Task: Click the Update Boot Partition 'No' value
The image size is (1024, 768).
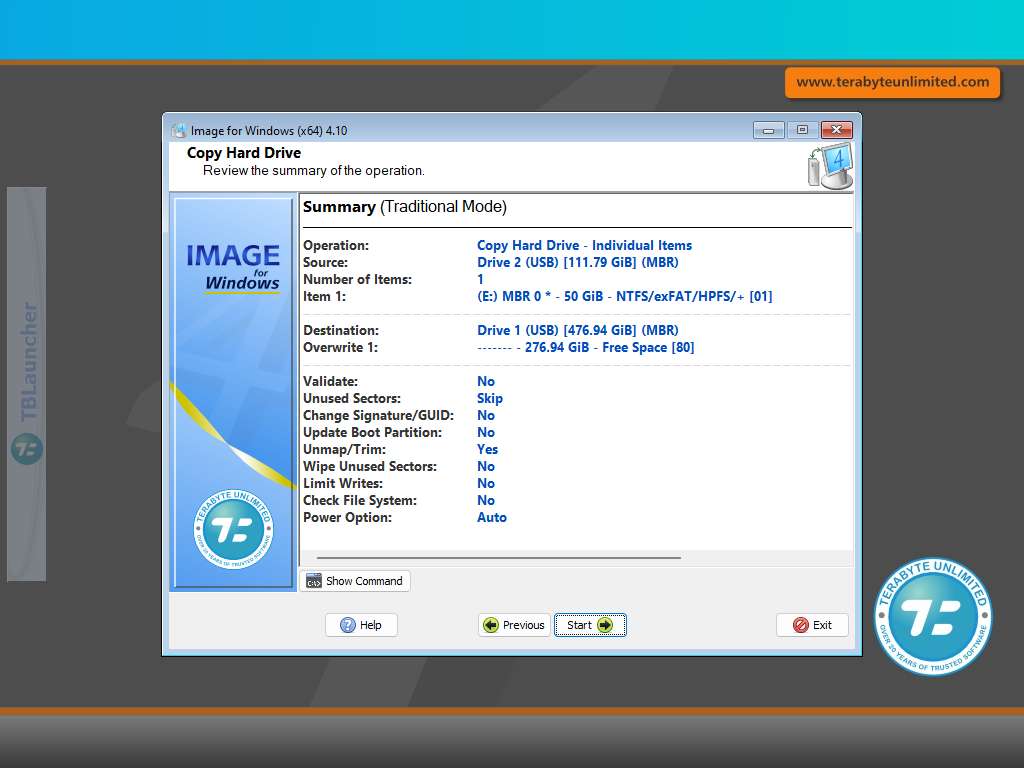Action: pos(486,432)
